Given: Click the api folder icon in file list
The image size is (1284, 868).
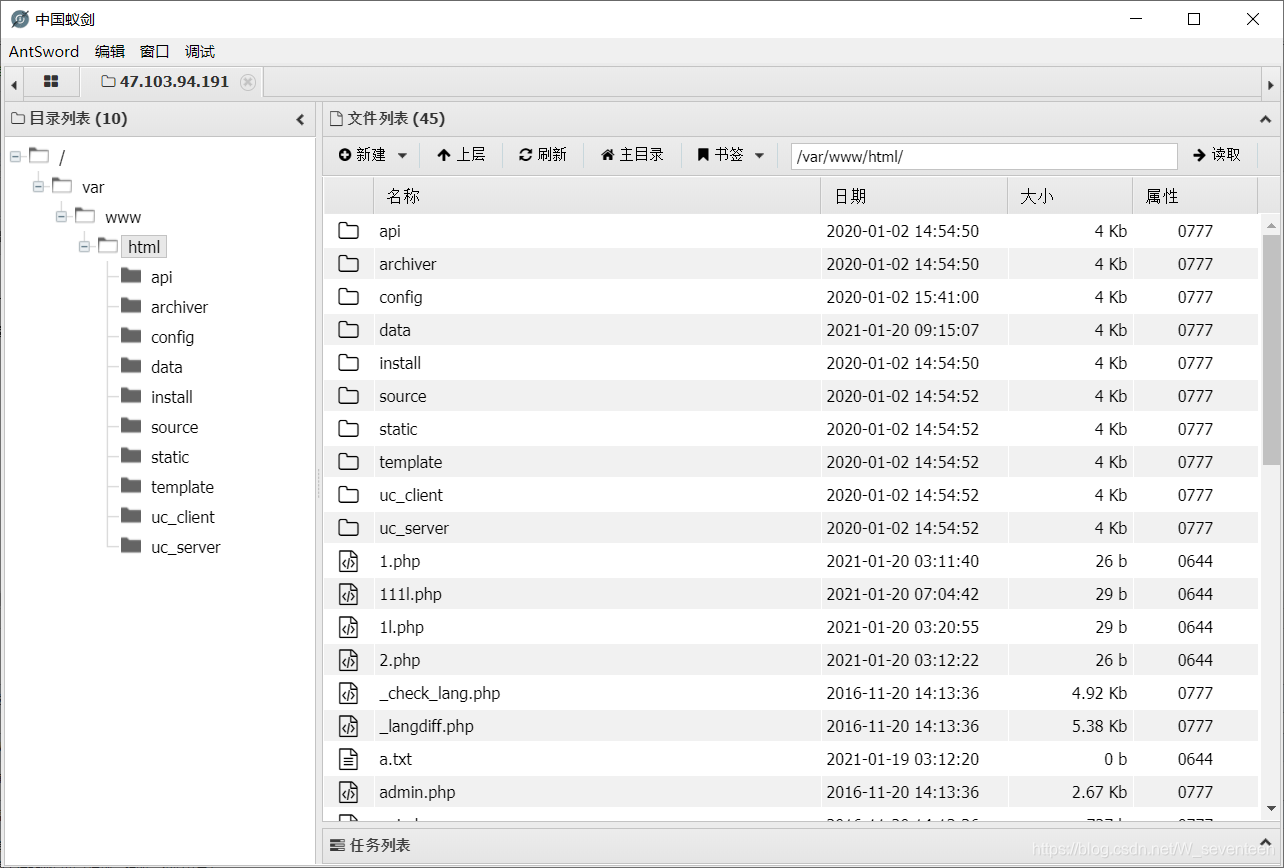Looking at the screenshot, I should point(348,231).
